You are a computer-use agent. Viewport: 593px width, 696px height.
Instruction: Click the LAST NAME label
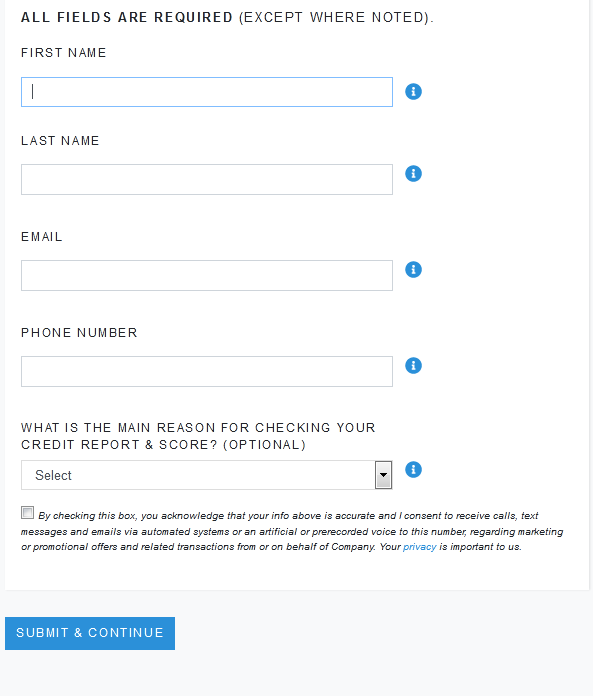(x=60, y=141)
